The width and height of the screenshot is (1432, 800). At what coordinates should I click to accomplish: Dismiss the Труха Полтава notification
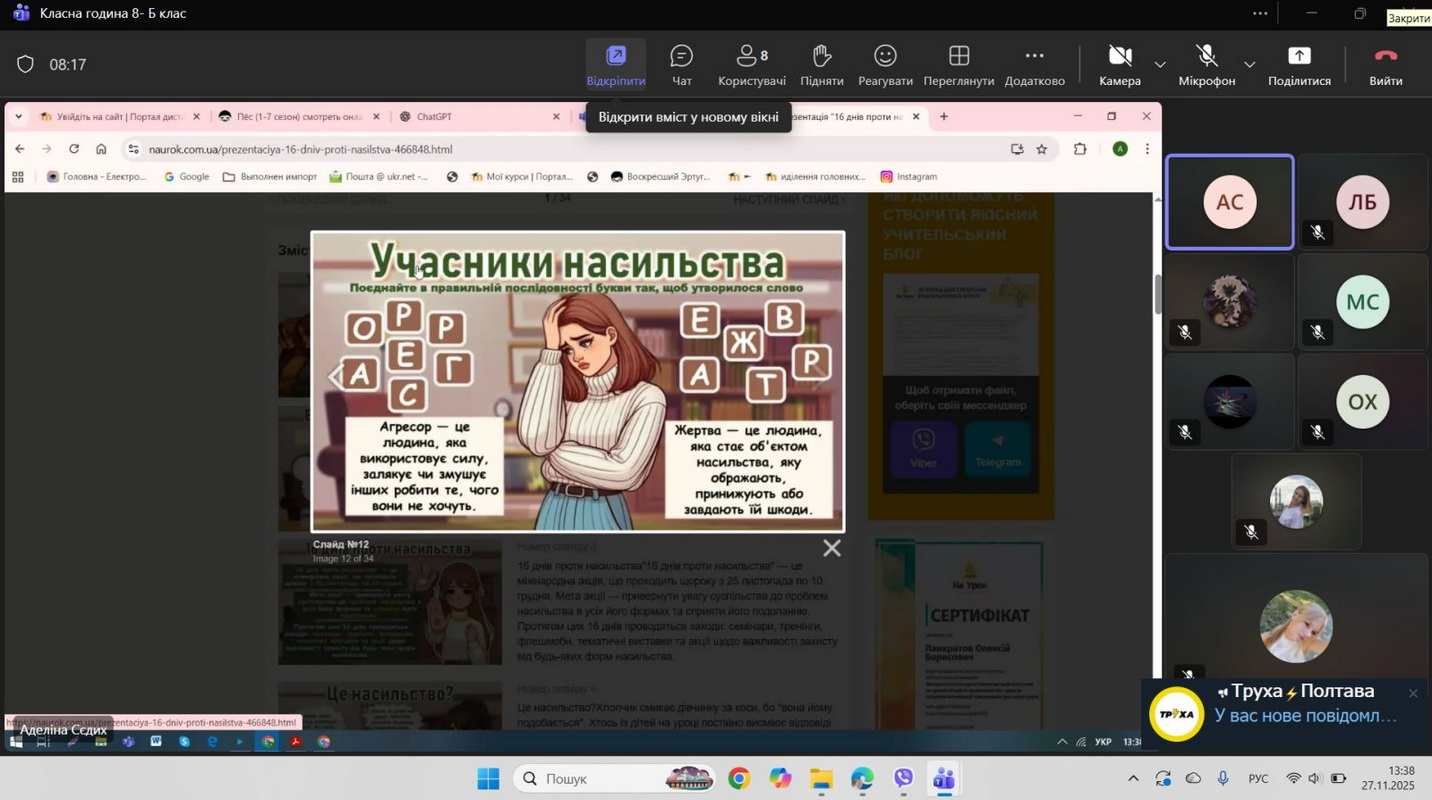tap(1412, 693)
